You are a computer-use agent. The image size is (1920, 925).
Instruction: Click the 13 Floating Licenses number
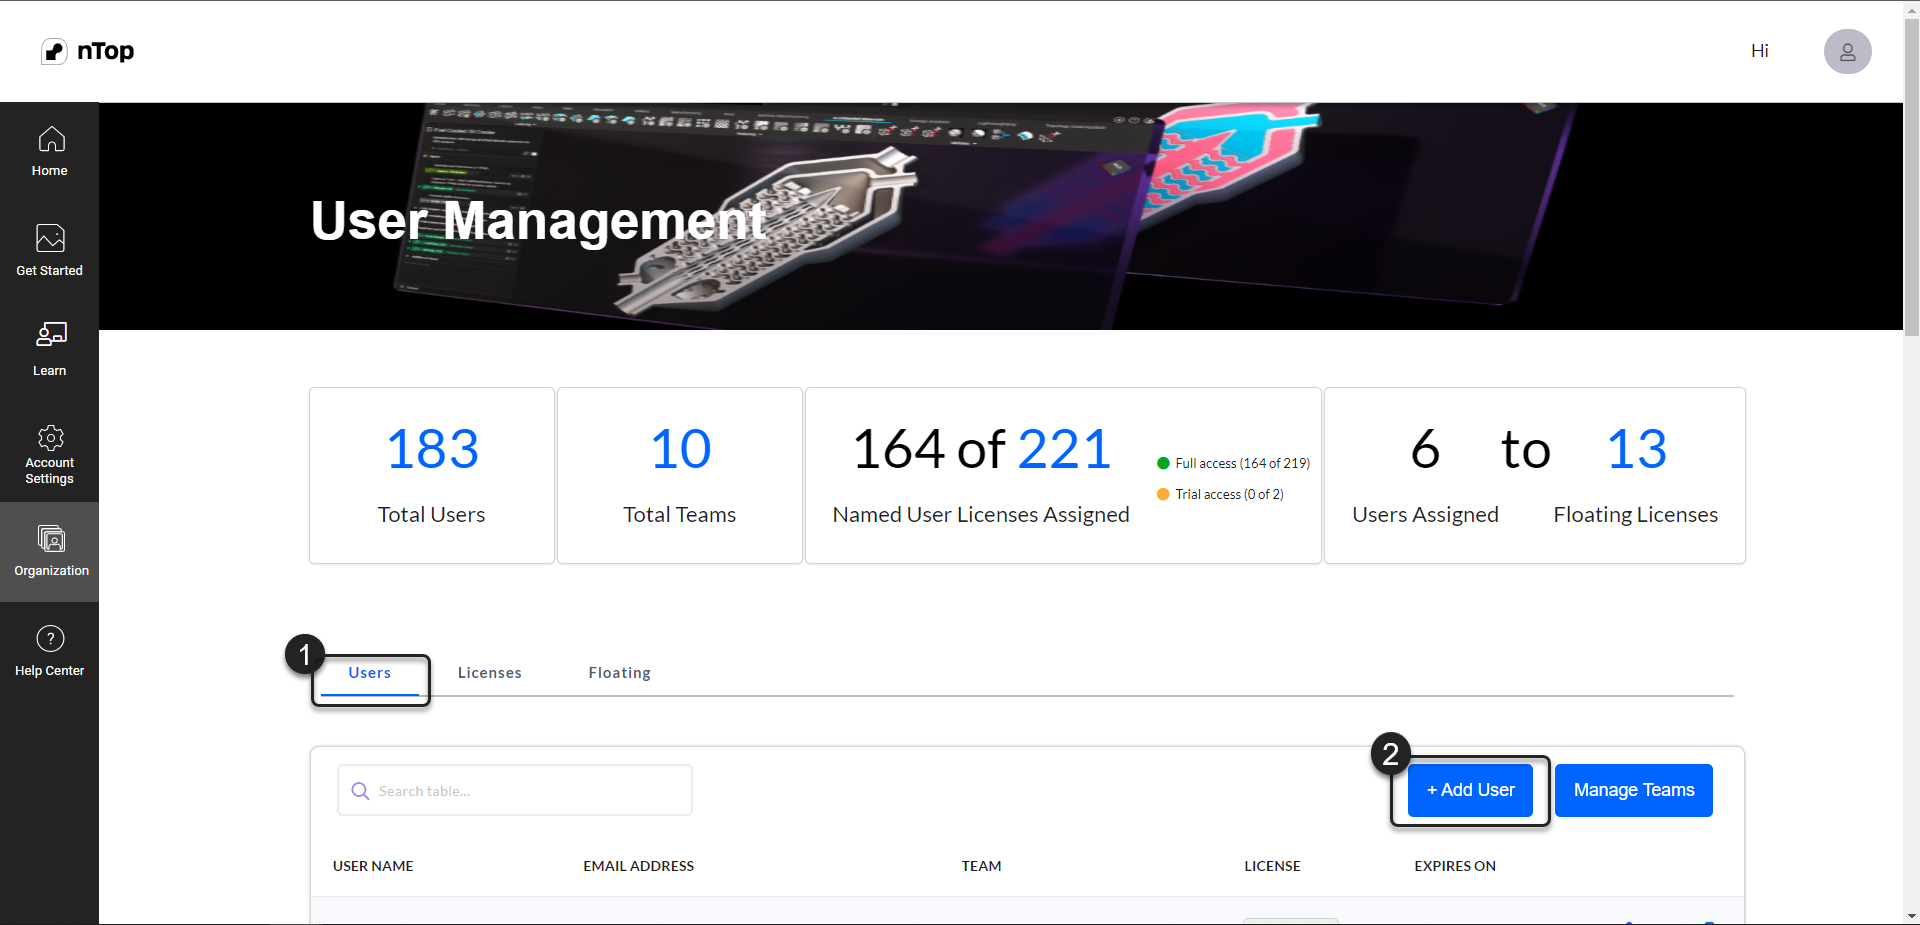[x=1637, y=449]
